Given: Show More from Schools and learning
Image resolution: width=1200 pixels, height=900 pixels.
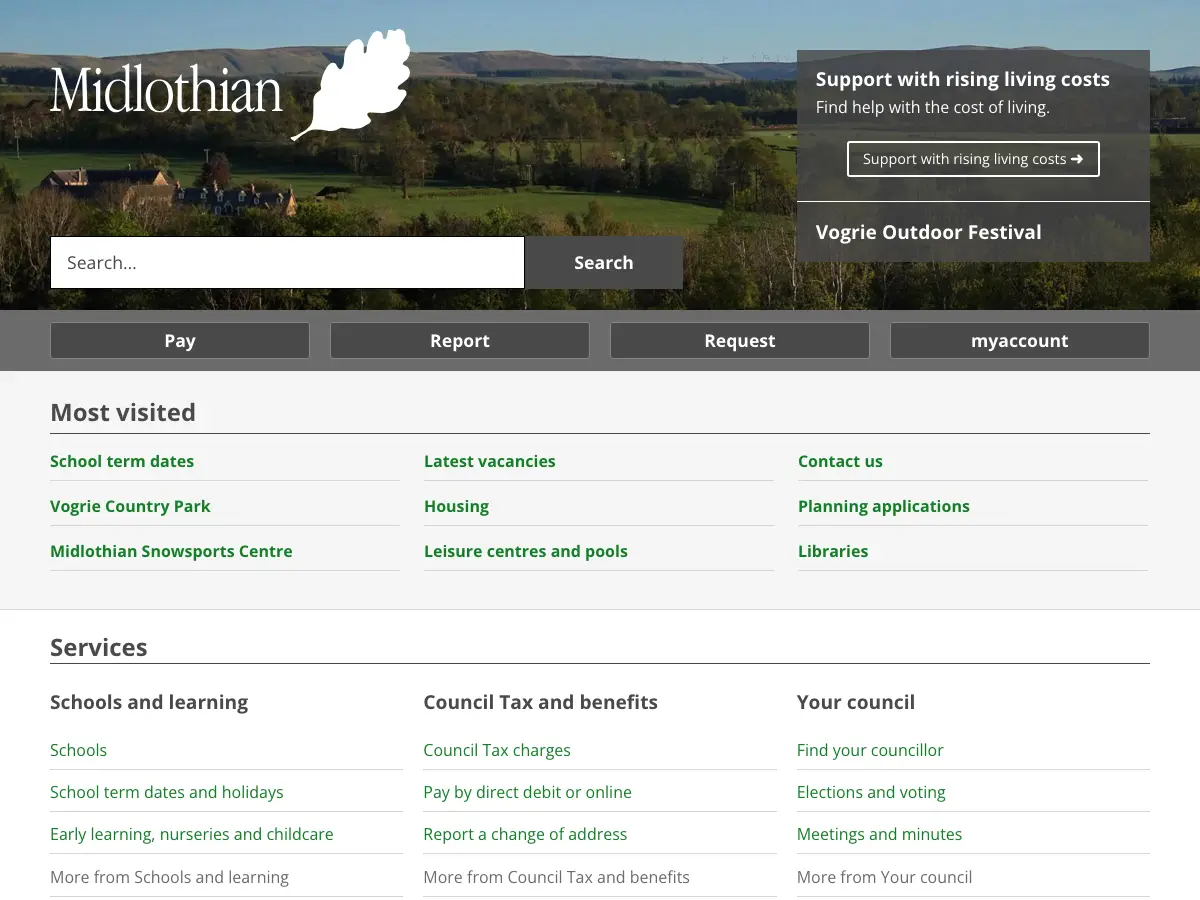Looking at the screenshot, I should [x=169, y=877].
